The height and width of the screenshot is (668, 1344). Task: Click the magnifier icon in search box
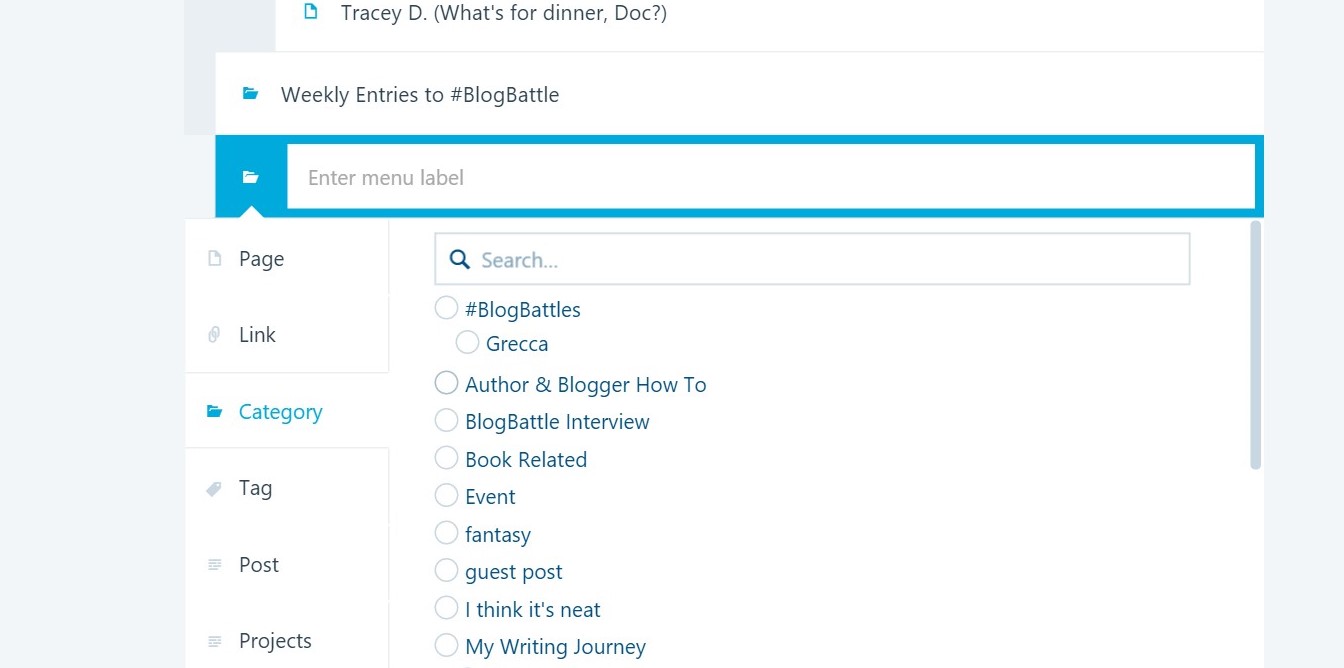460,260
